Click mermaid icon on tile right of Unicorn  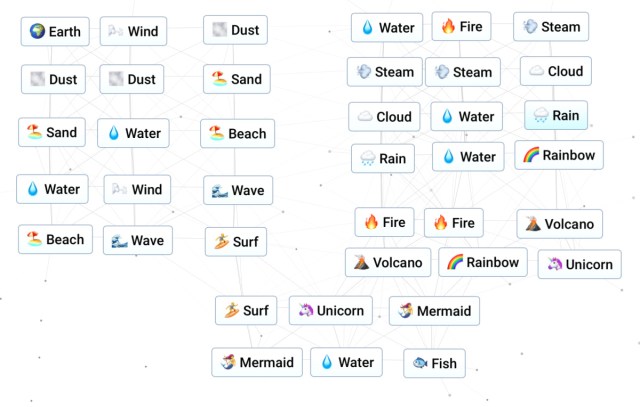point(405,311)
